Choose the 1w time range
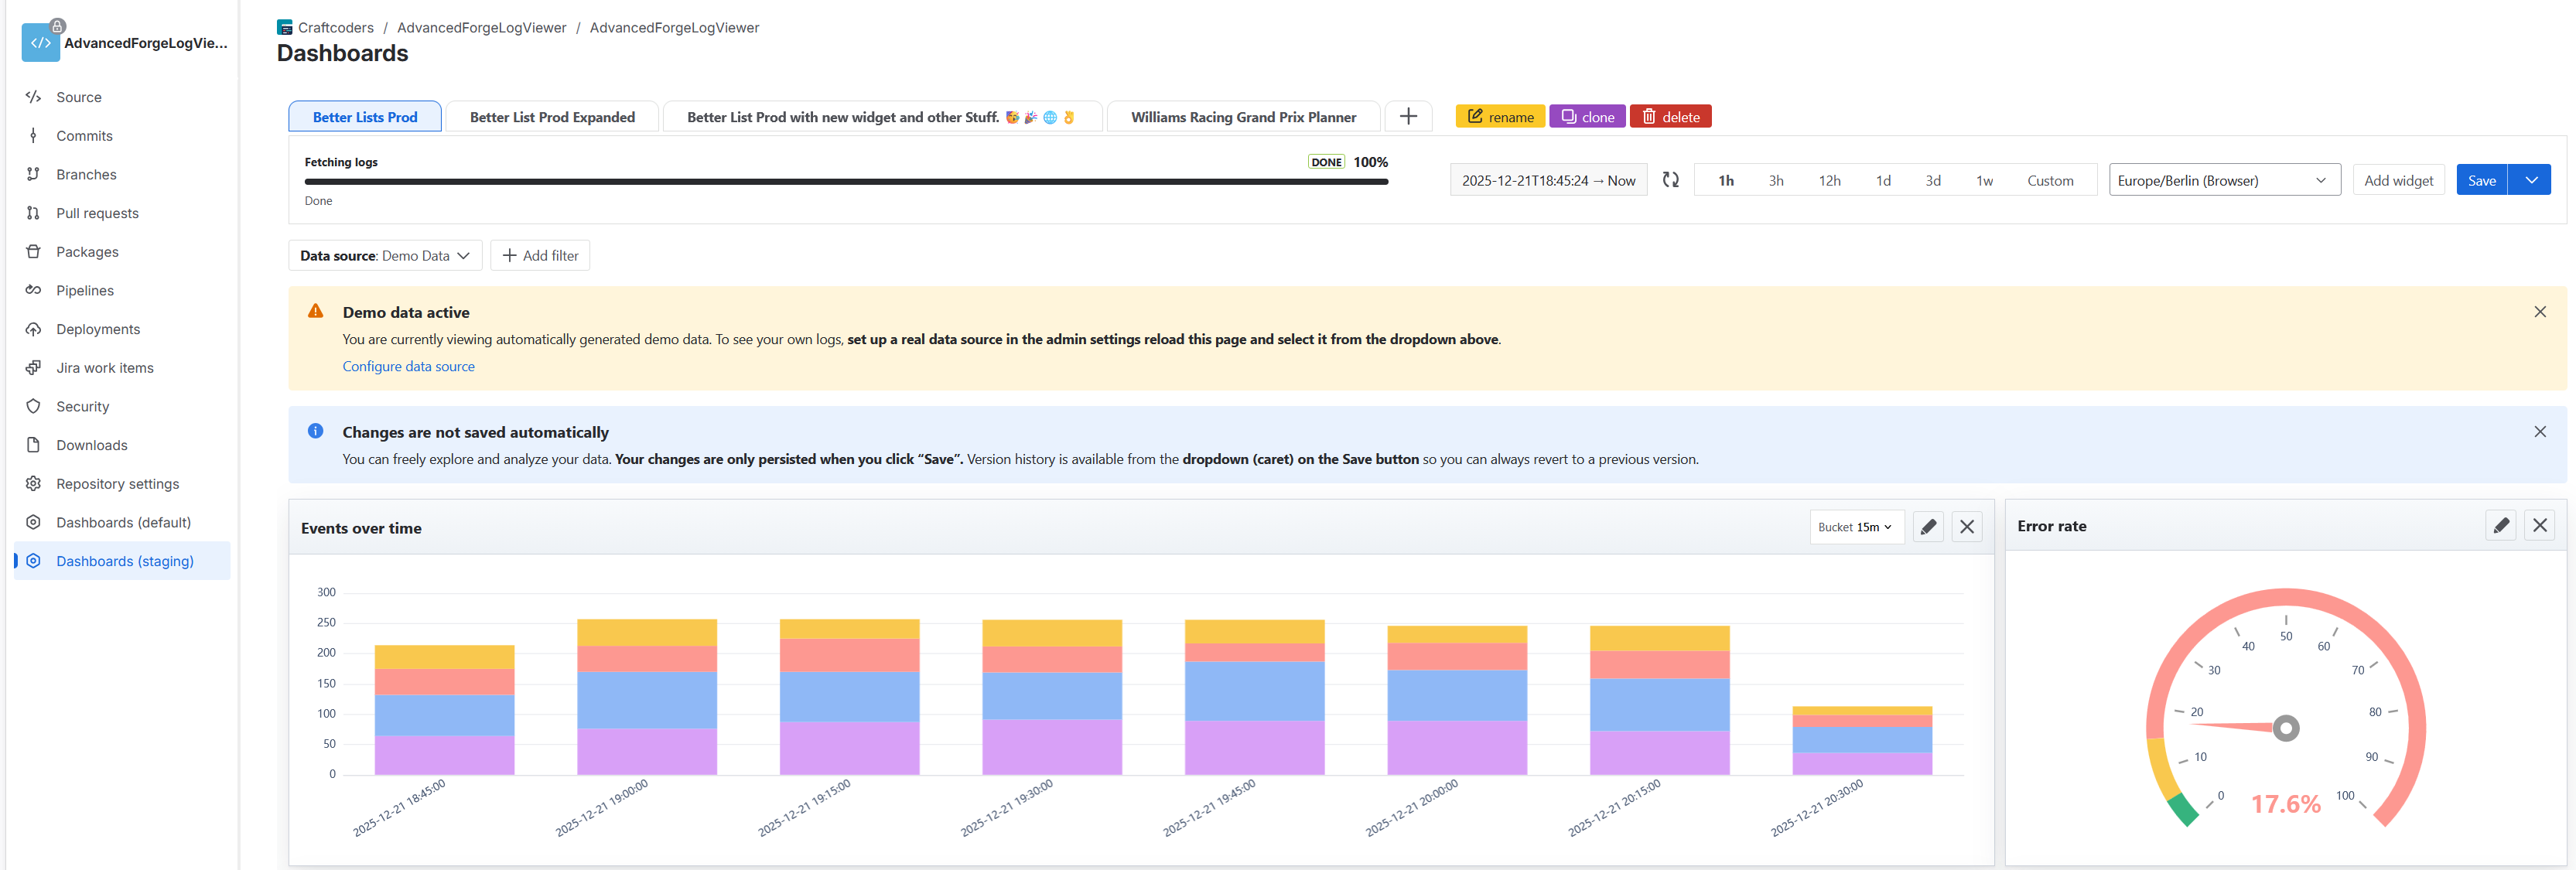This screenshot has width=2576, height=870. [1983, 181]
